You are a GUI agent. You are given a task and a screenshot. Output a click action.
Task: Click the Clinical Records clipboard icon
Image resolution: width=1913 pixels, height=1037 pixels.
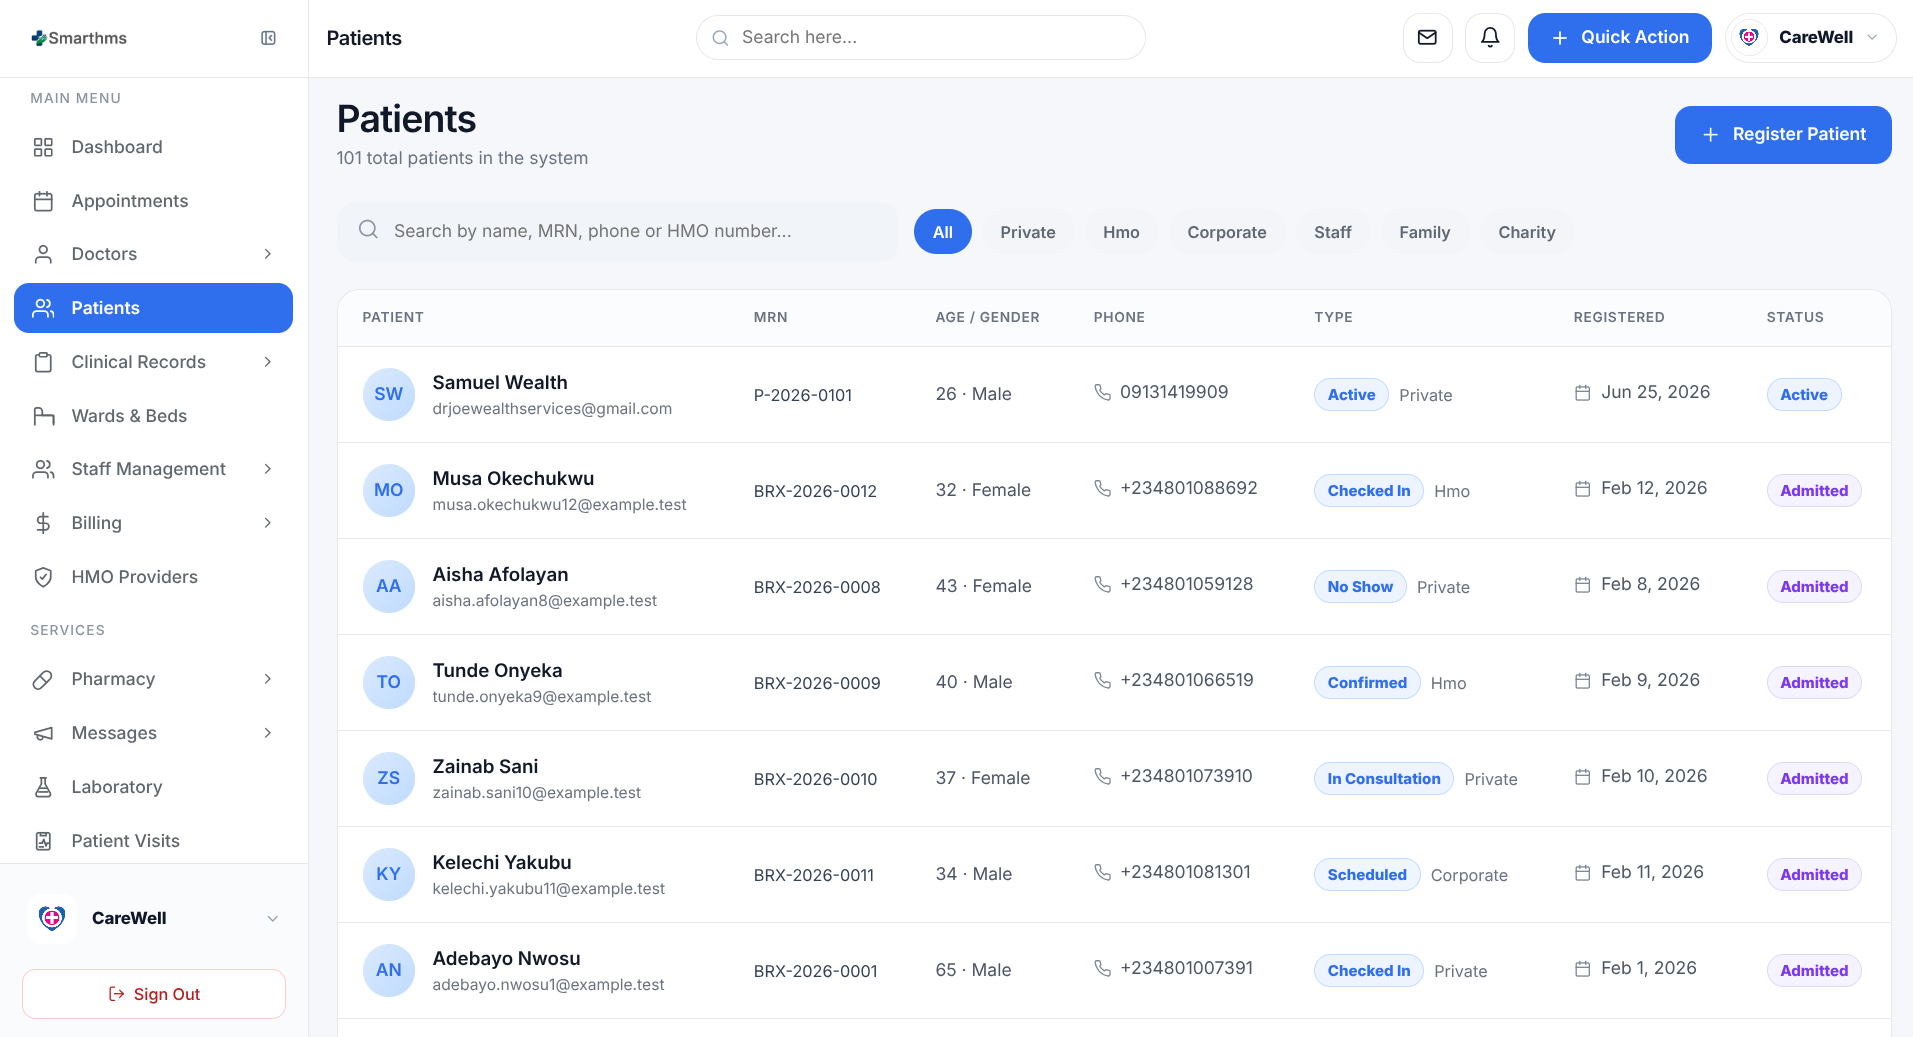point(43,362)
